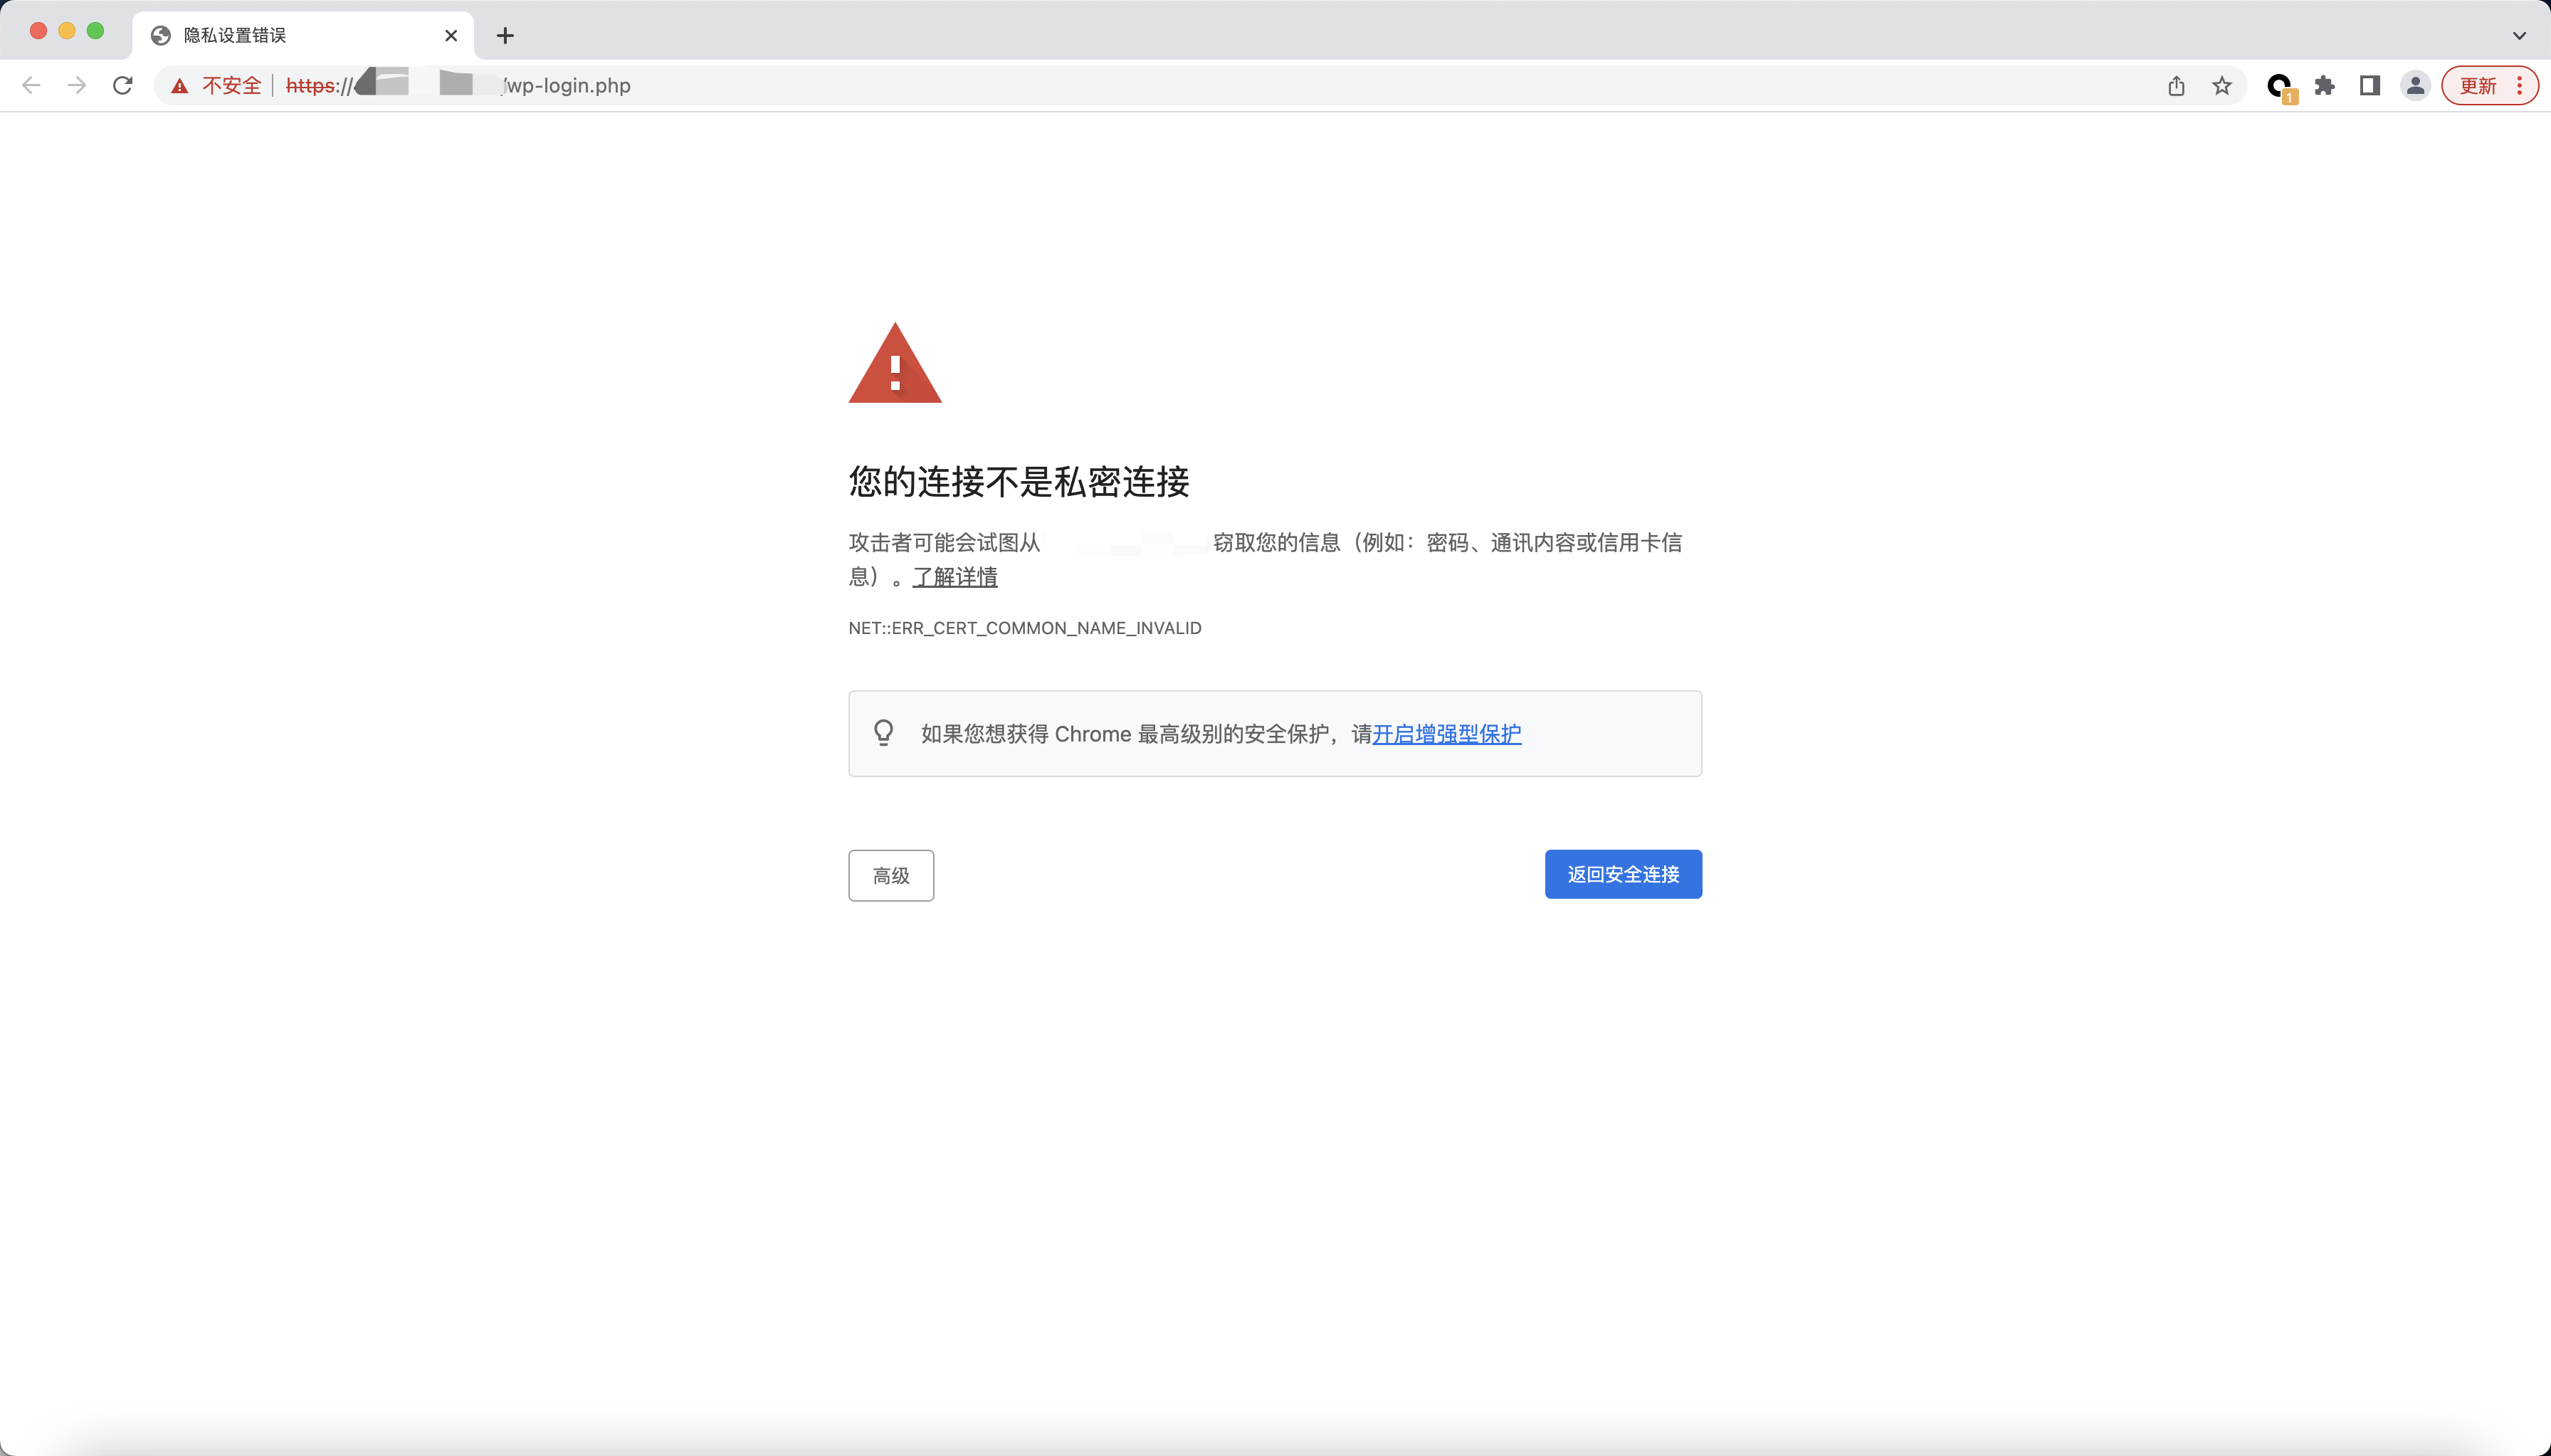Reload the current page
This screenshot has height=1456, width=2551.
[x=122, y=85]
